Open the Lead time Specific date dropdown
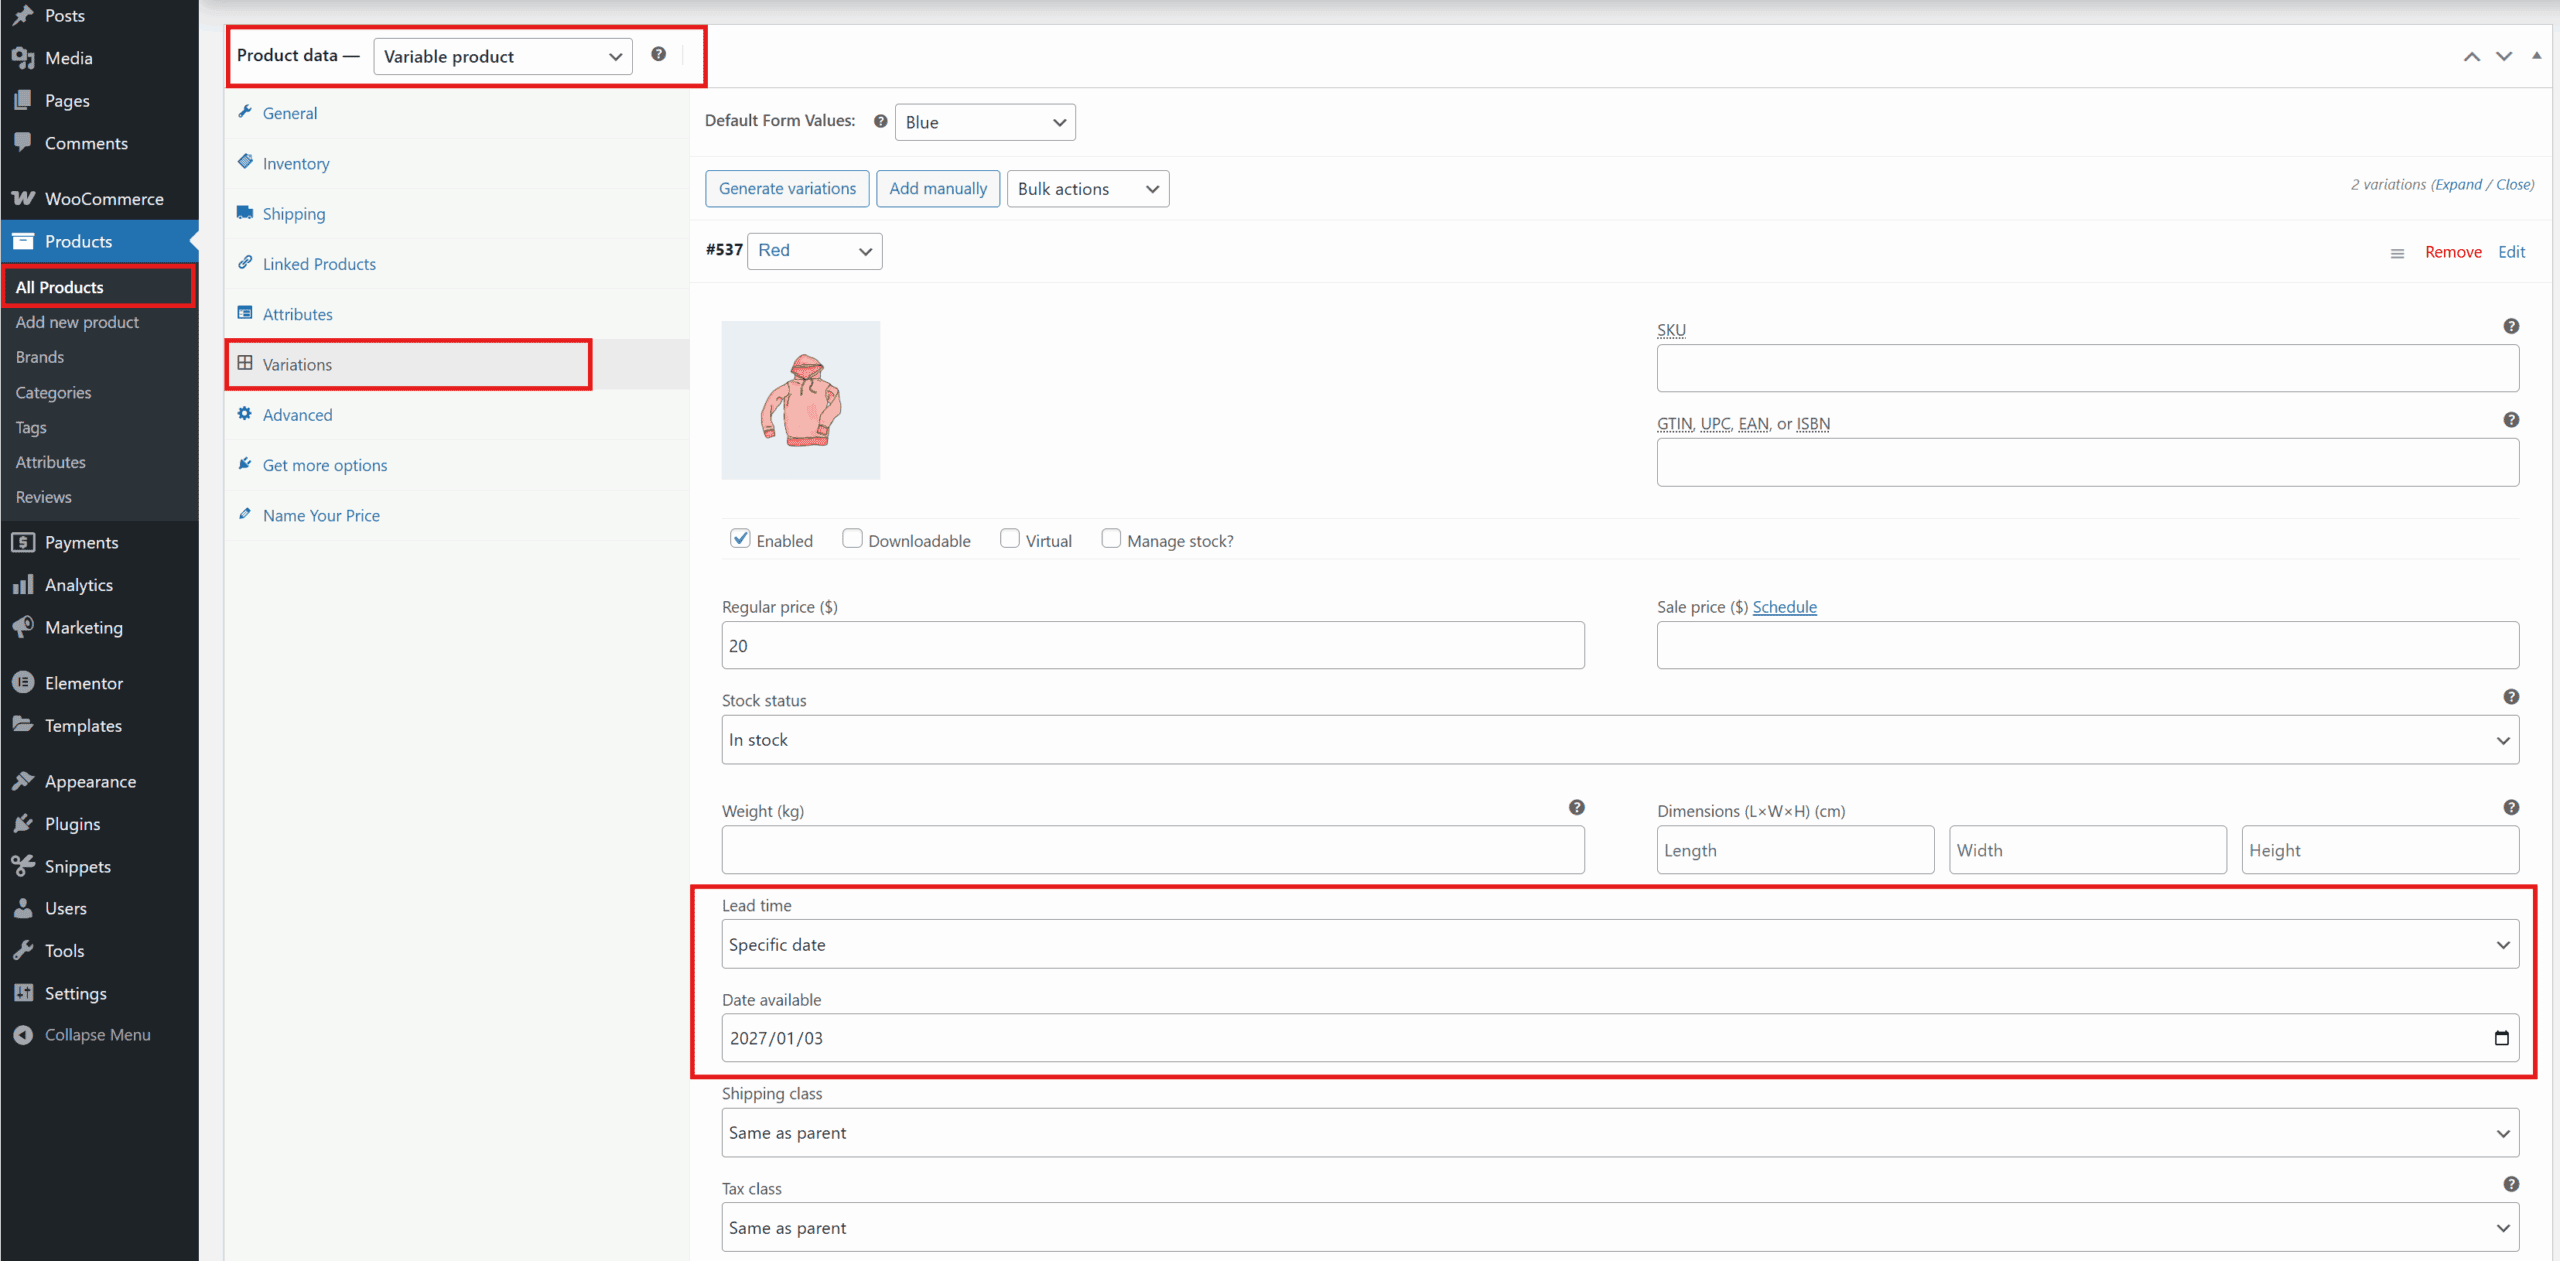This screenshot has height=1261, width=2560. 1620,944
